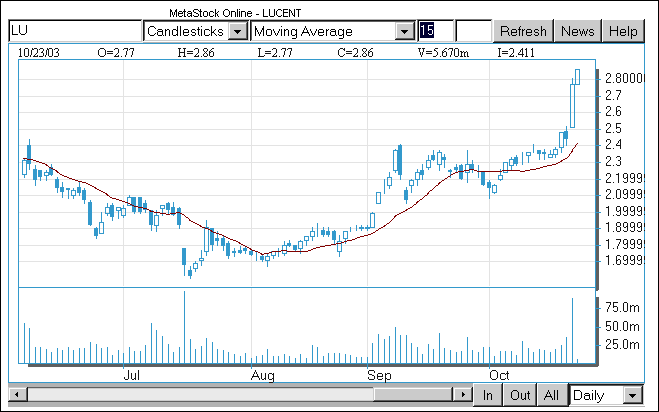Click the horizontal scrollbar thumb
The height and width of the screenshot is (412, 659).
[413, 395]
